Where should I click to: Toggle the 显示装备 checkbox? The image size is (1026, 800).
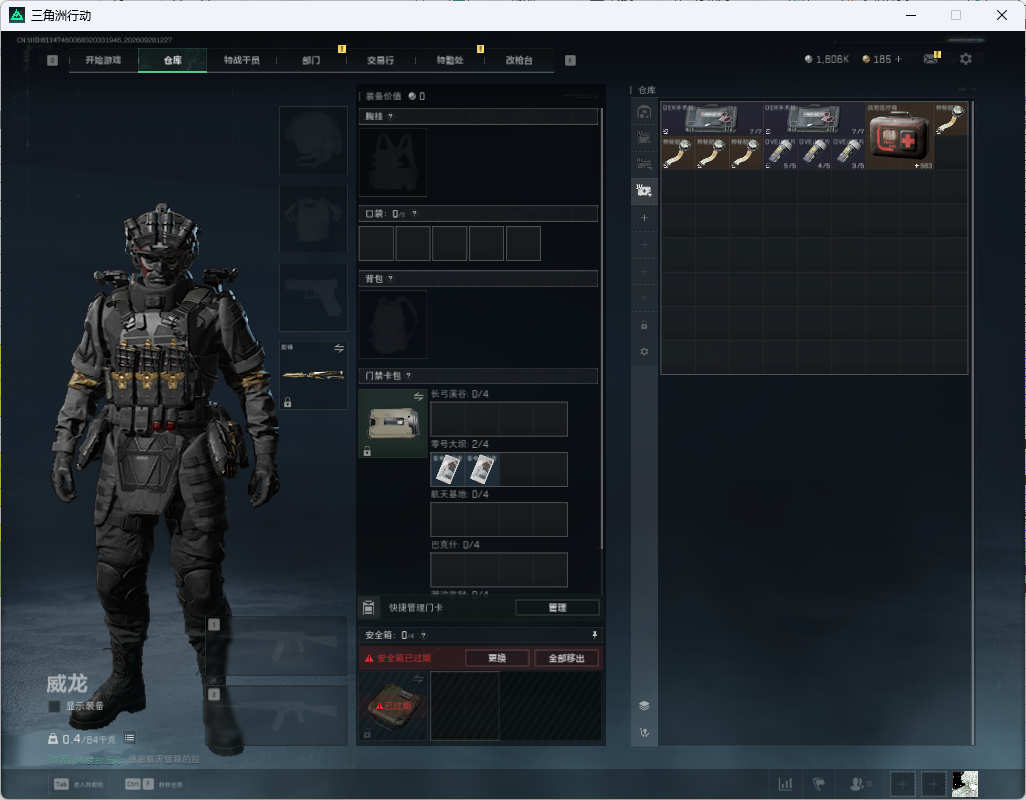tap(54, 706)
